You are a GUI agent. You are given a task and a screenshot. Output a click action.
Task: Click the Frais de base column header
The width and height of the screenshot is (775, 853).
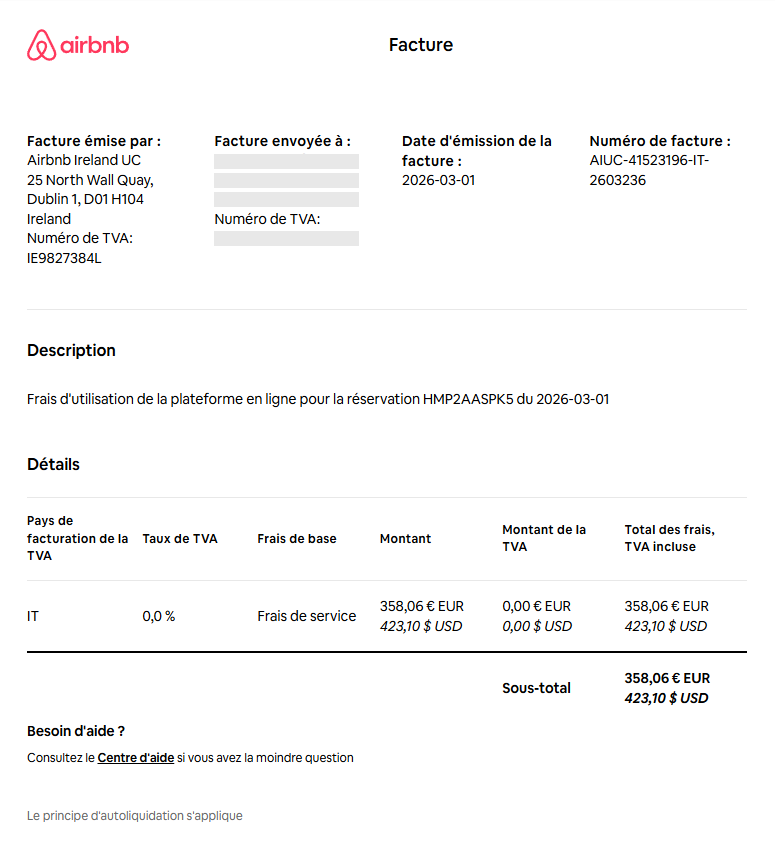pyautogui.click(x=296, y=539)
